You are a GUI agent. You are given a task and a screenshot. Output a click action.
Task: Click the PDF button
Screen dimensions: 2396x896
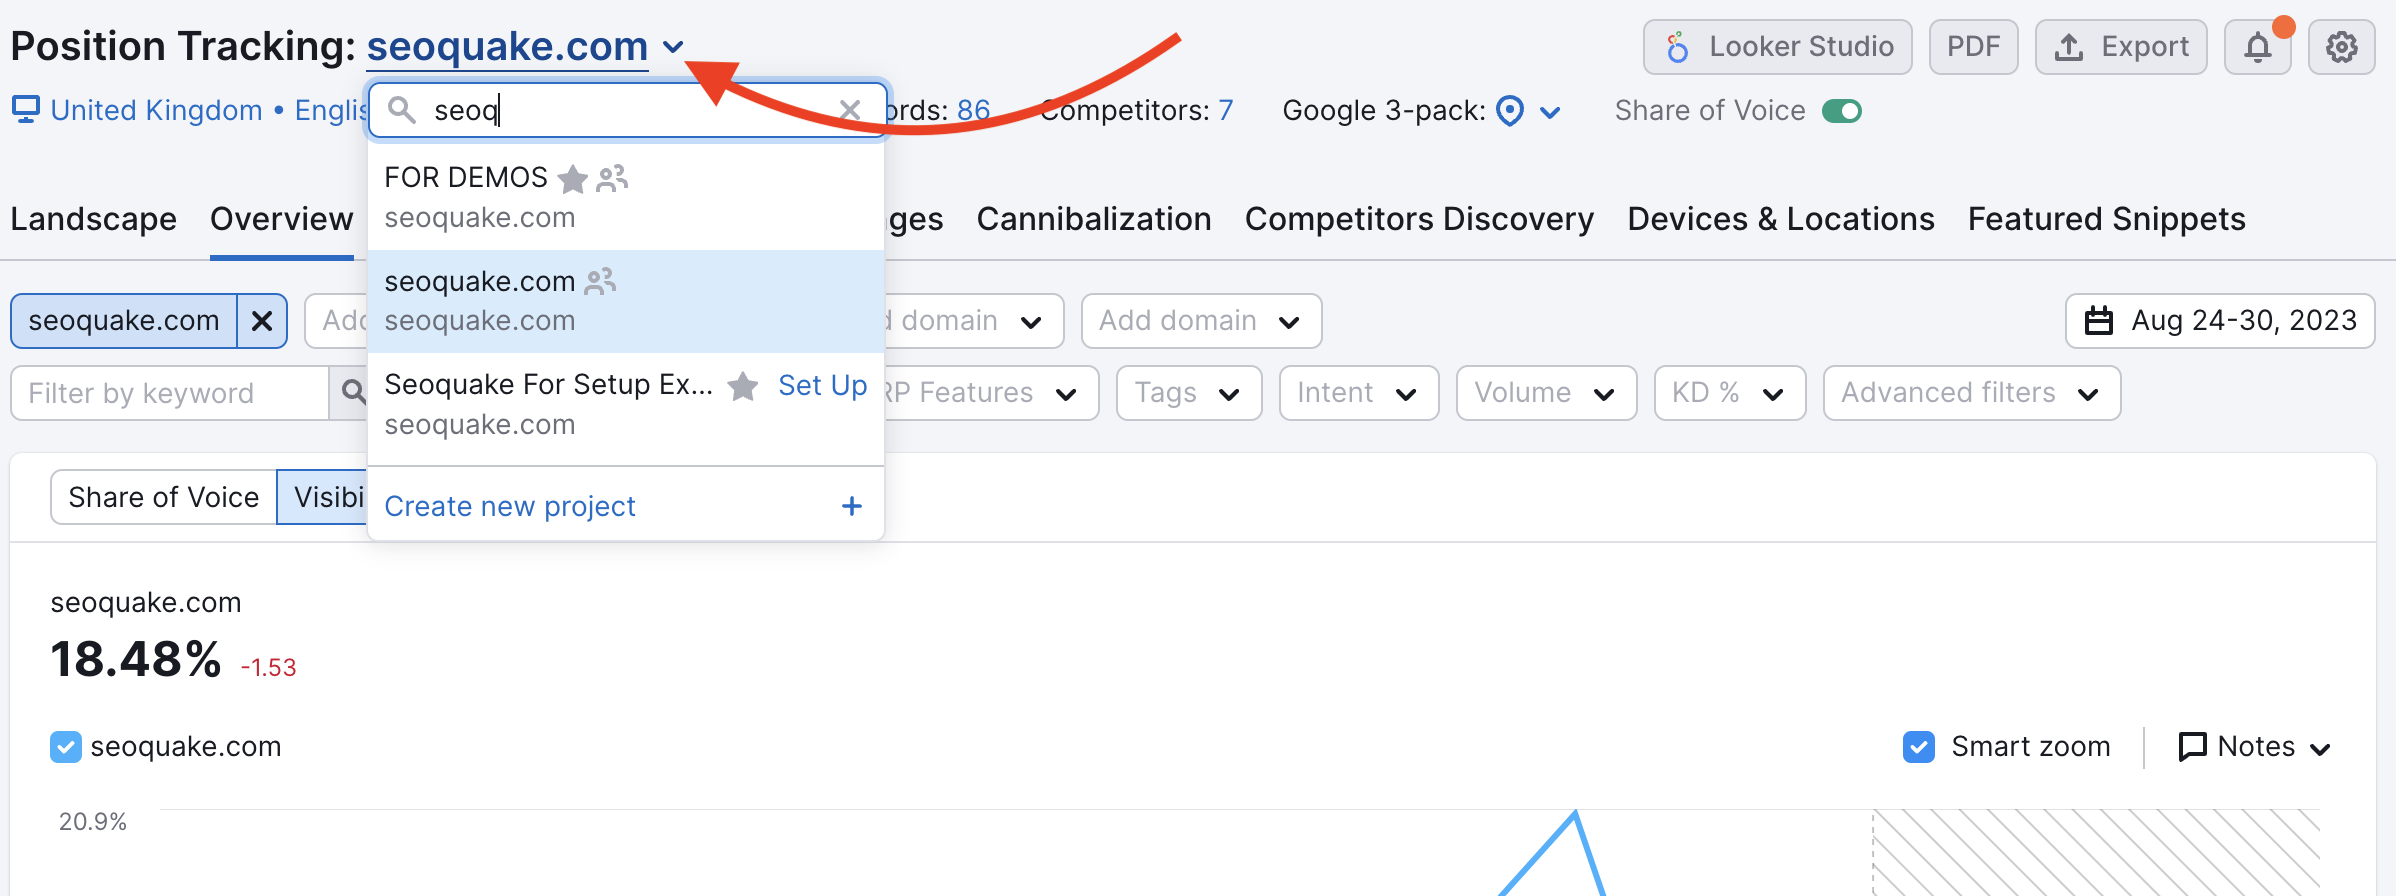1973,47
